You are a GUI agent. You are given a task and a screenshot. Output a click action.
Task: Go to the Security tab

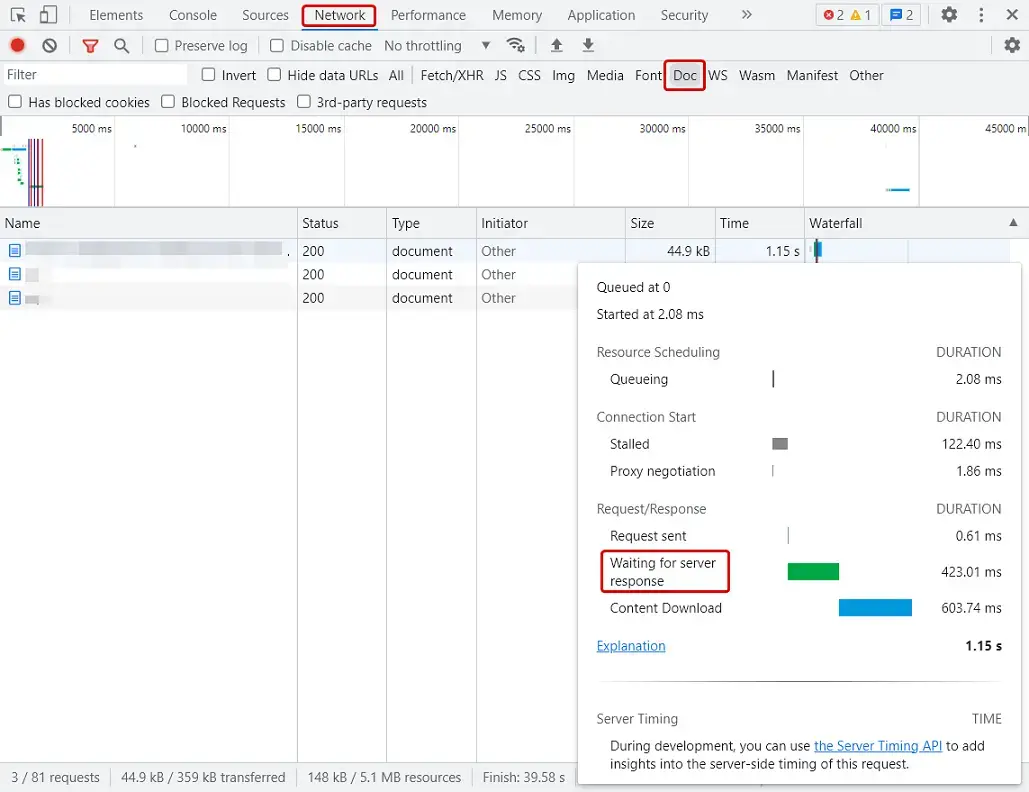click(x=684, y=15)
